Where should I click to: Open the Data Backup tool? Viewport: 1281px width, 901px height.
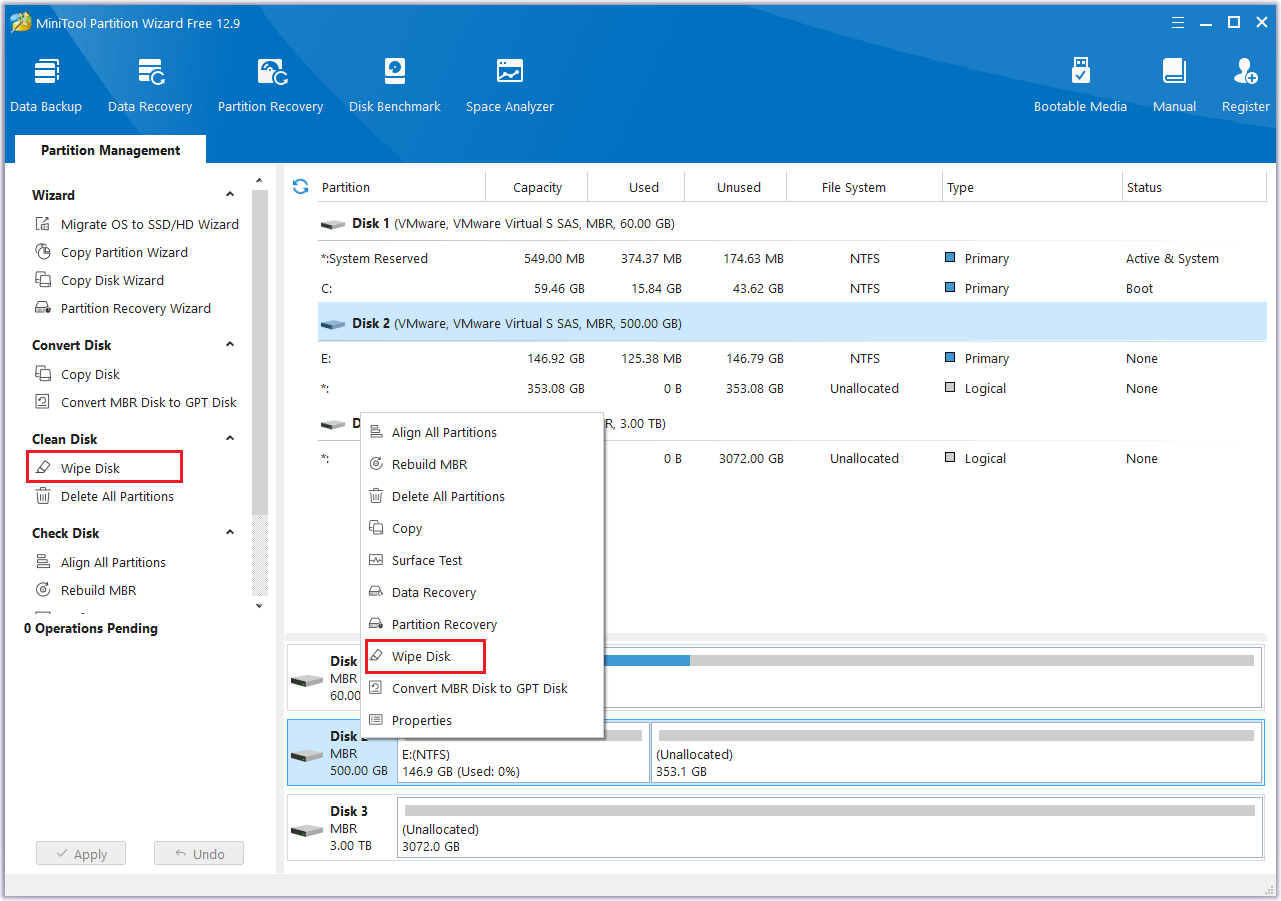click(46, 86)
